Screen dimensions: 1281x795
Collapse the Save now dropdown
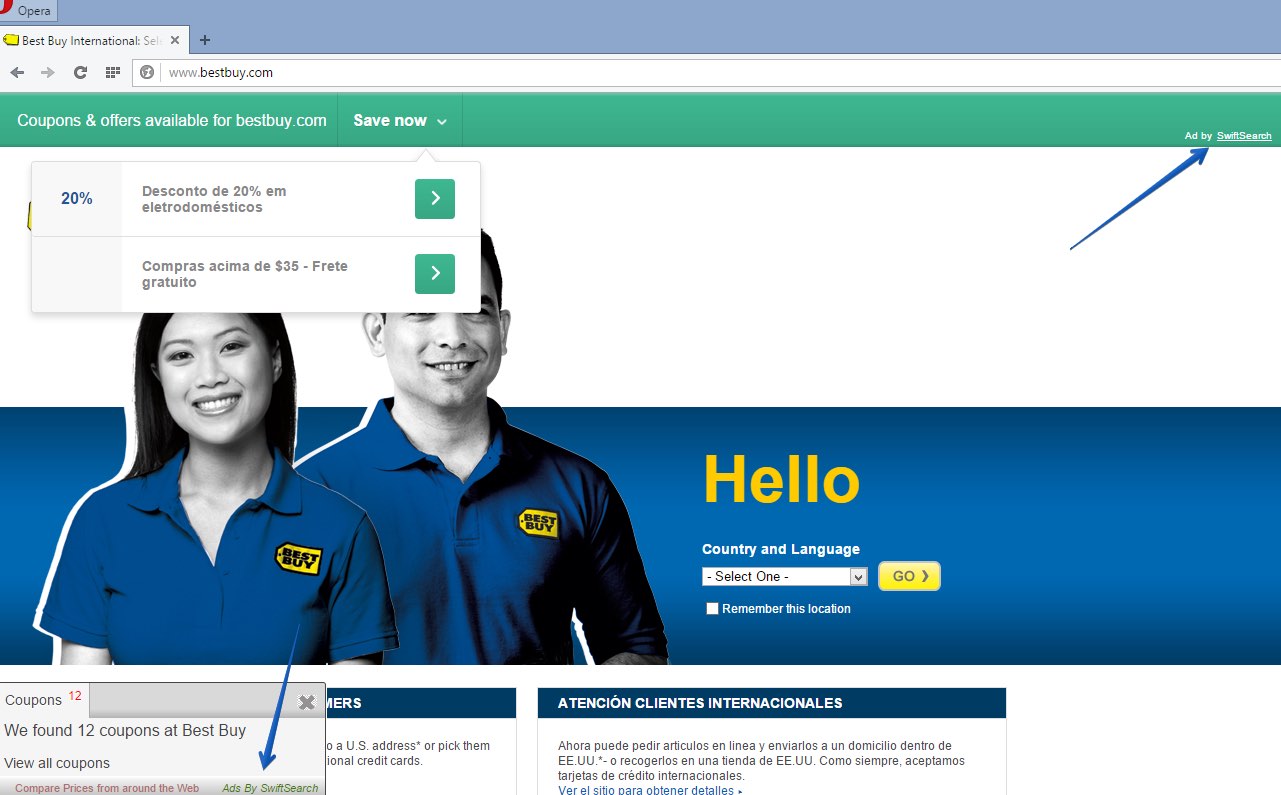[x=400, y=121]
